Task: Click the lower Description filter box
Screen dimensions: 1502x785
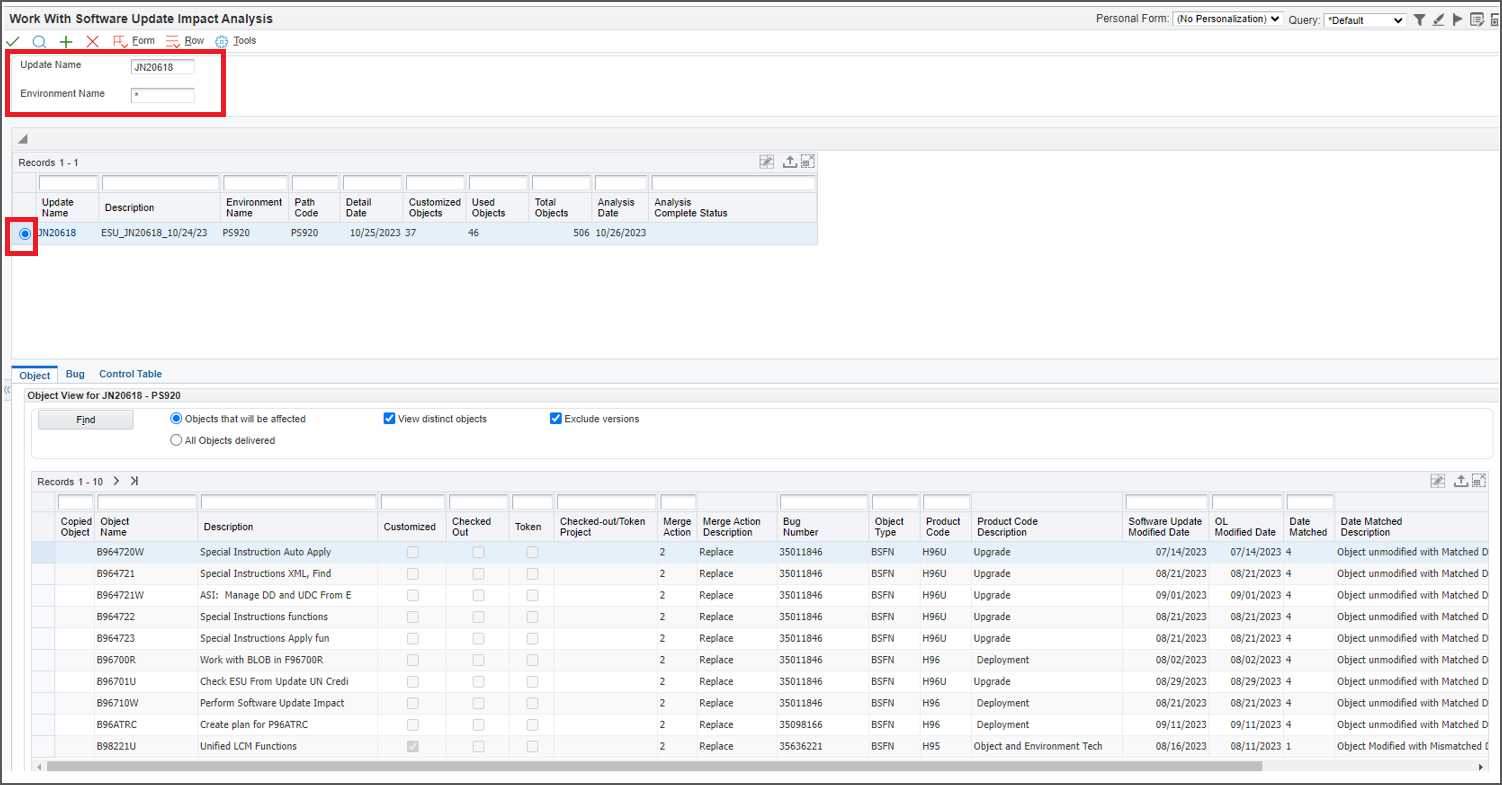Action: click(289, 502)
